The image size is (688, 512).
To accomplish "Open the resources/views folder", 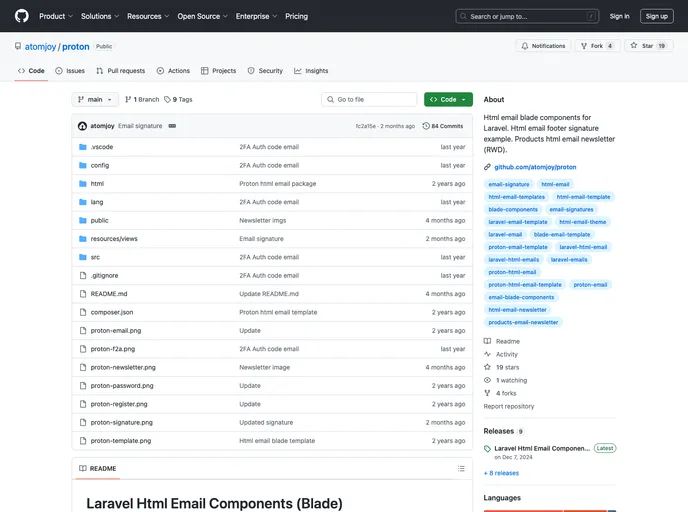I will coord(114,239).
